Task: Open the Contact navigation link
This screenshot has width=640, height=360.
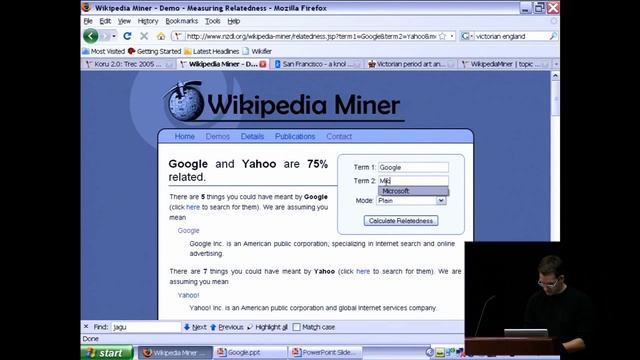Action: click(339, 136)
